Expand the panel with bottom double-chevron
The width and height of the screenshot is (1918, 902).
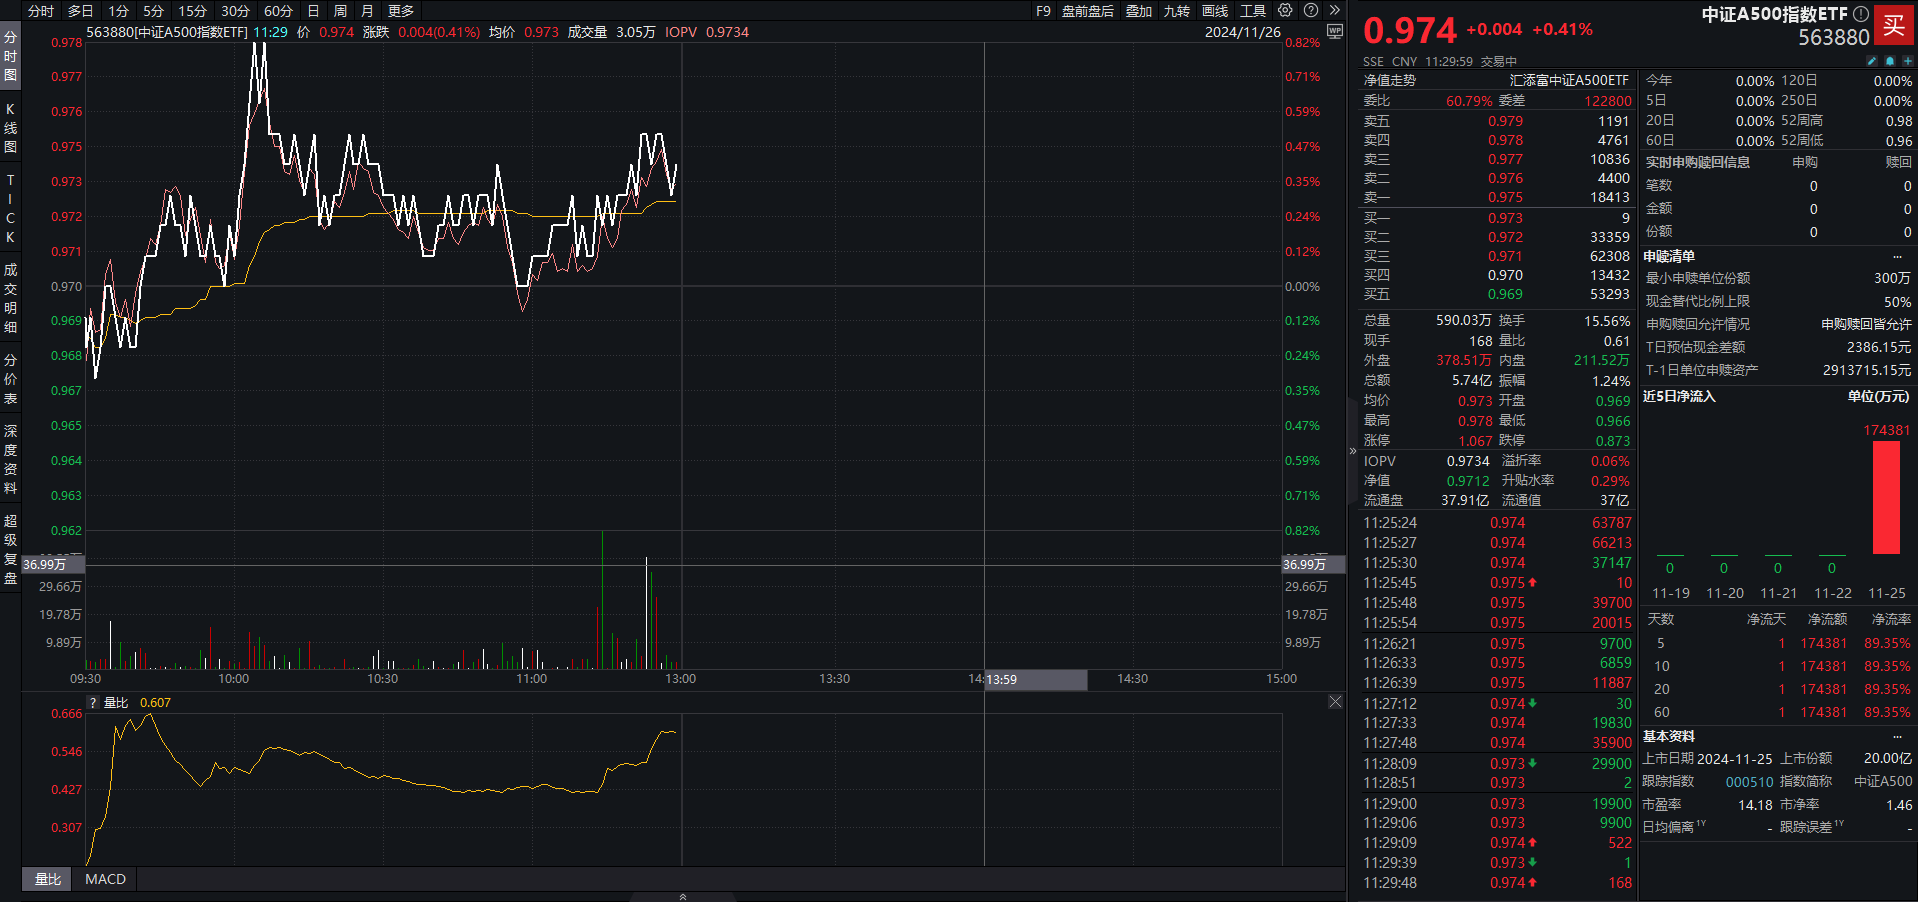[683, 897]
